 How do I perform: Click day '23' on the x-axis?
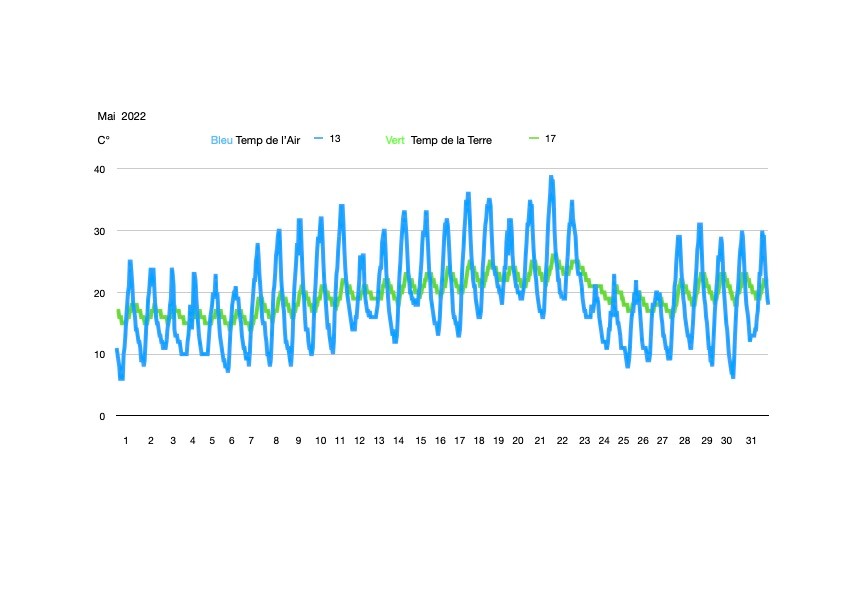(x=584, y=440)
